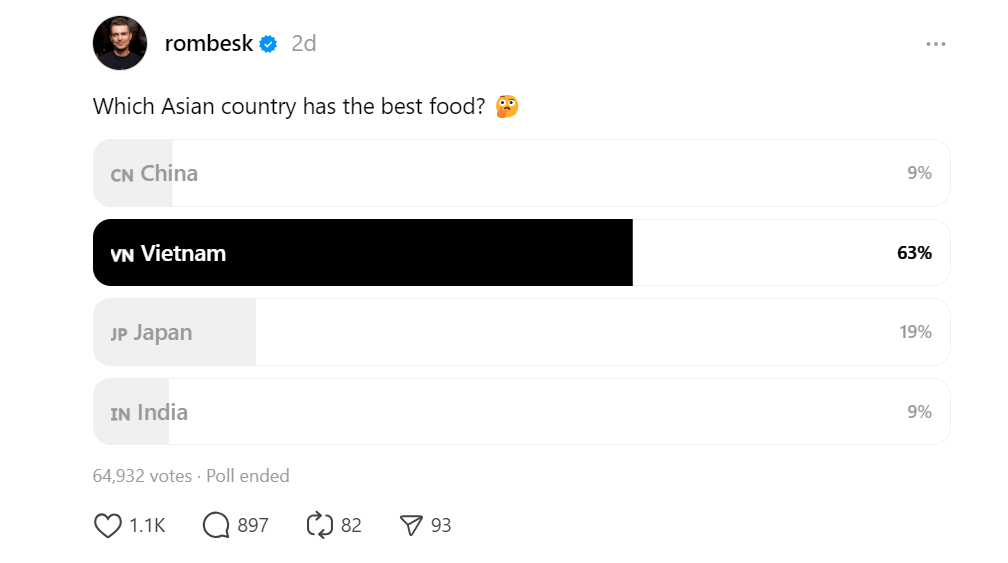Image resolution: width=1008 pixels, height=563 pixels.
Task: Click the 64,932 votes count text
Action: tap(142, 476)
